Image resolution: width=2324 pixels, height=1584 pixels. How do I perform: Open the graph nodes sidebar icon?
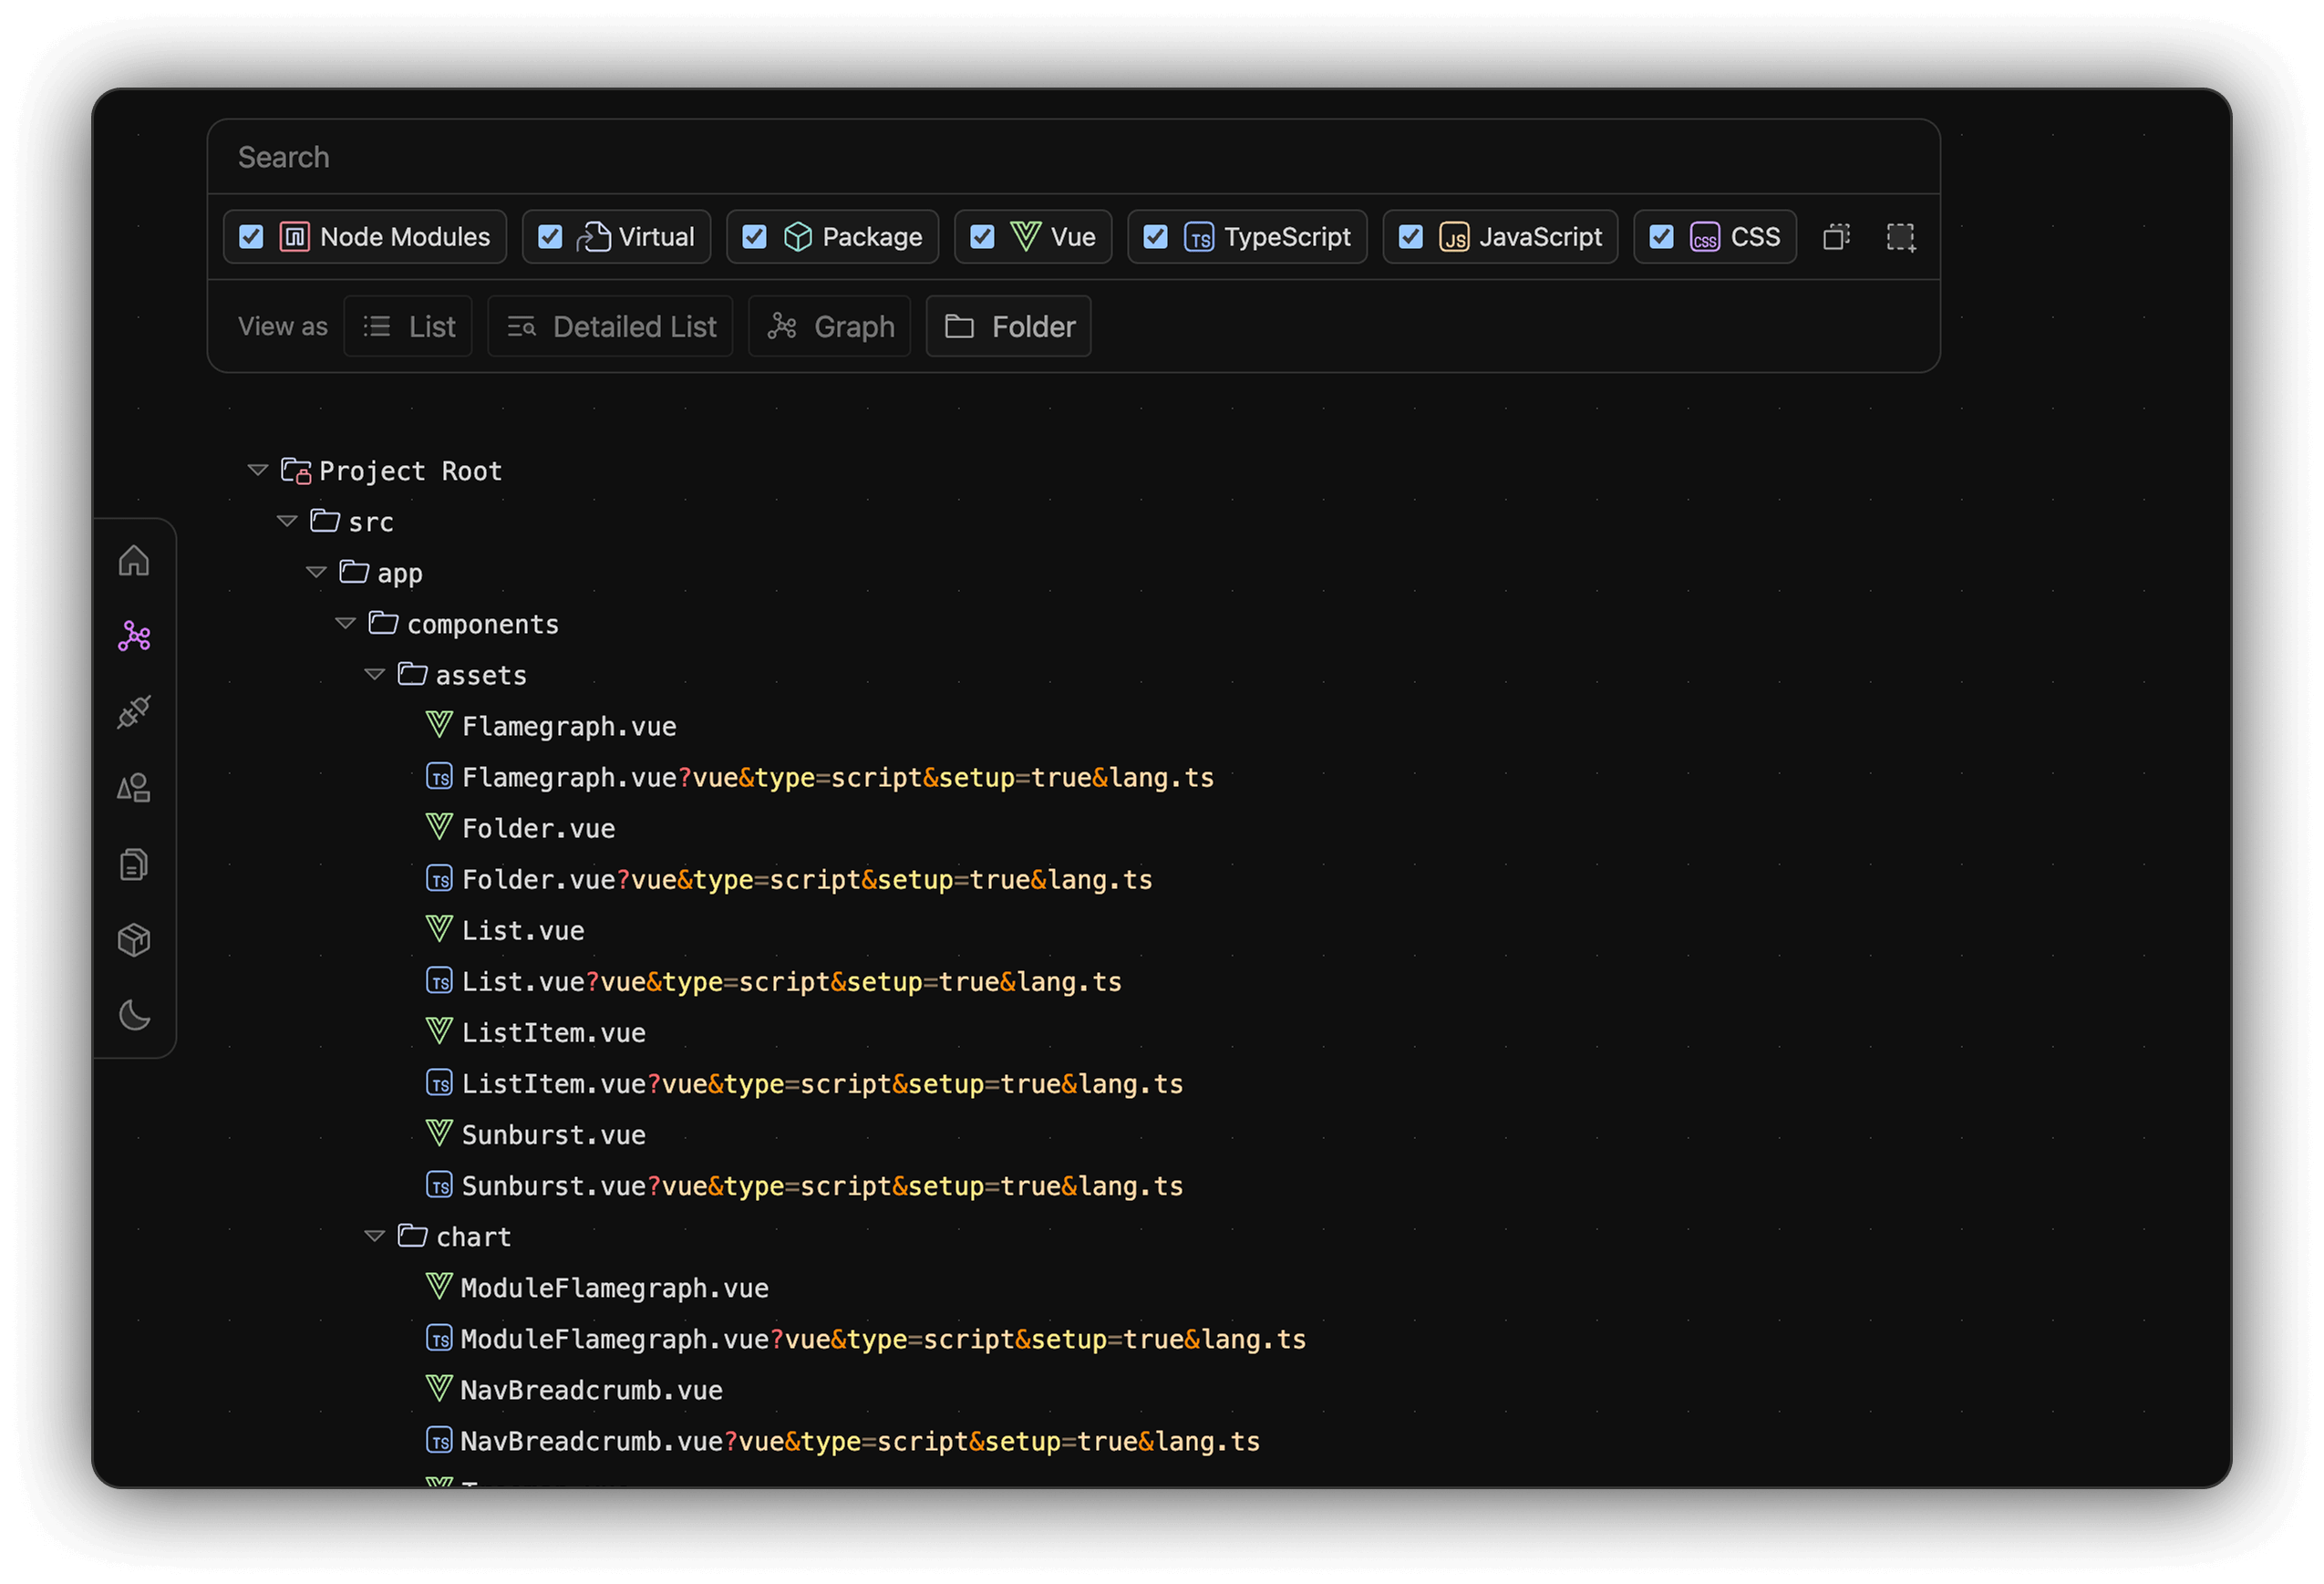[x=134, y=636]
